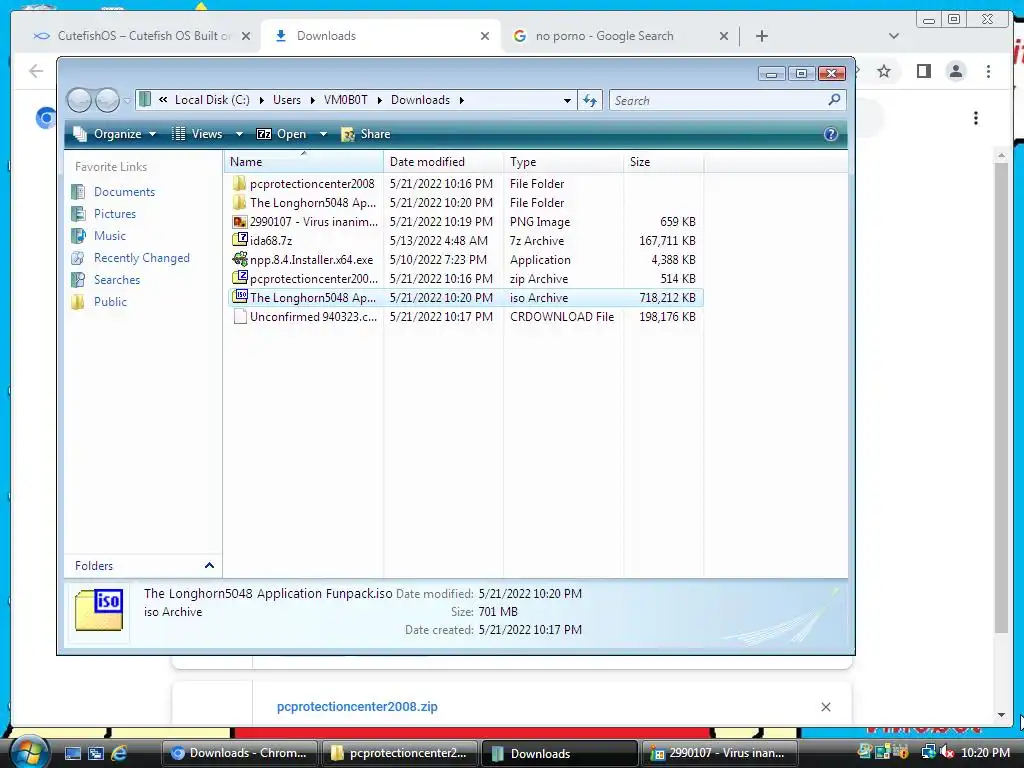1024x768 pixels.
Task: Click the muted volume tray icon
Action: [946, 752]
